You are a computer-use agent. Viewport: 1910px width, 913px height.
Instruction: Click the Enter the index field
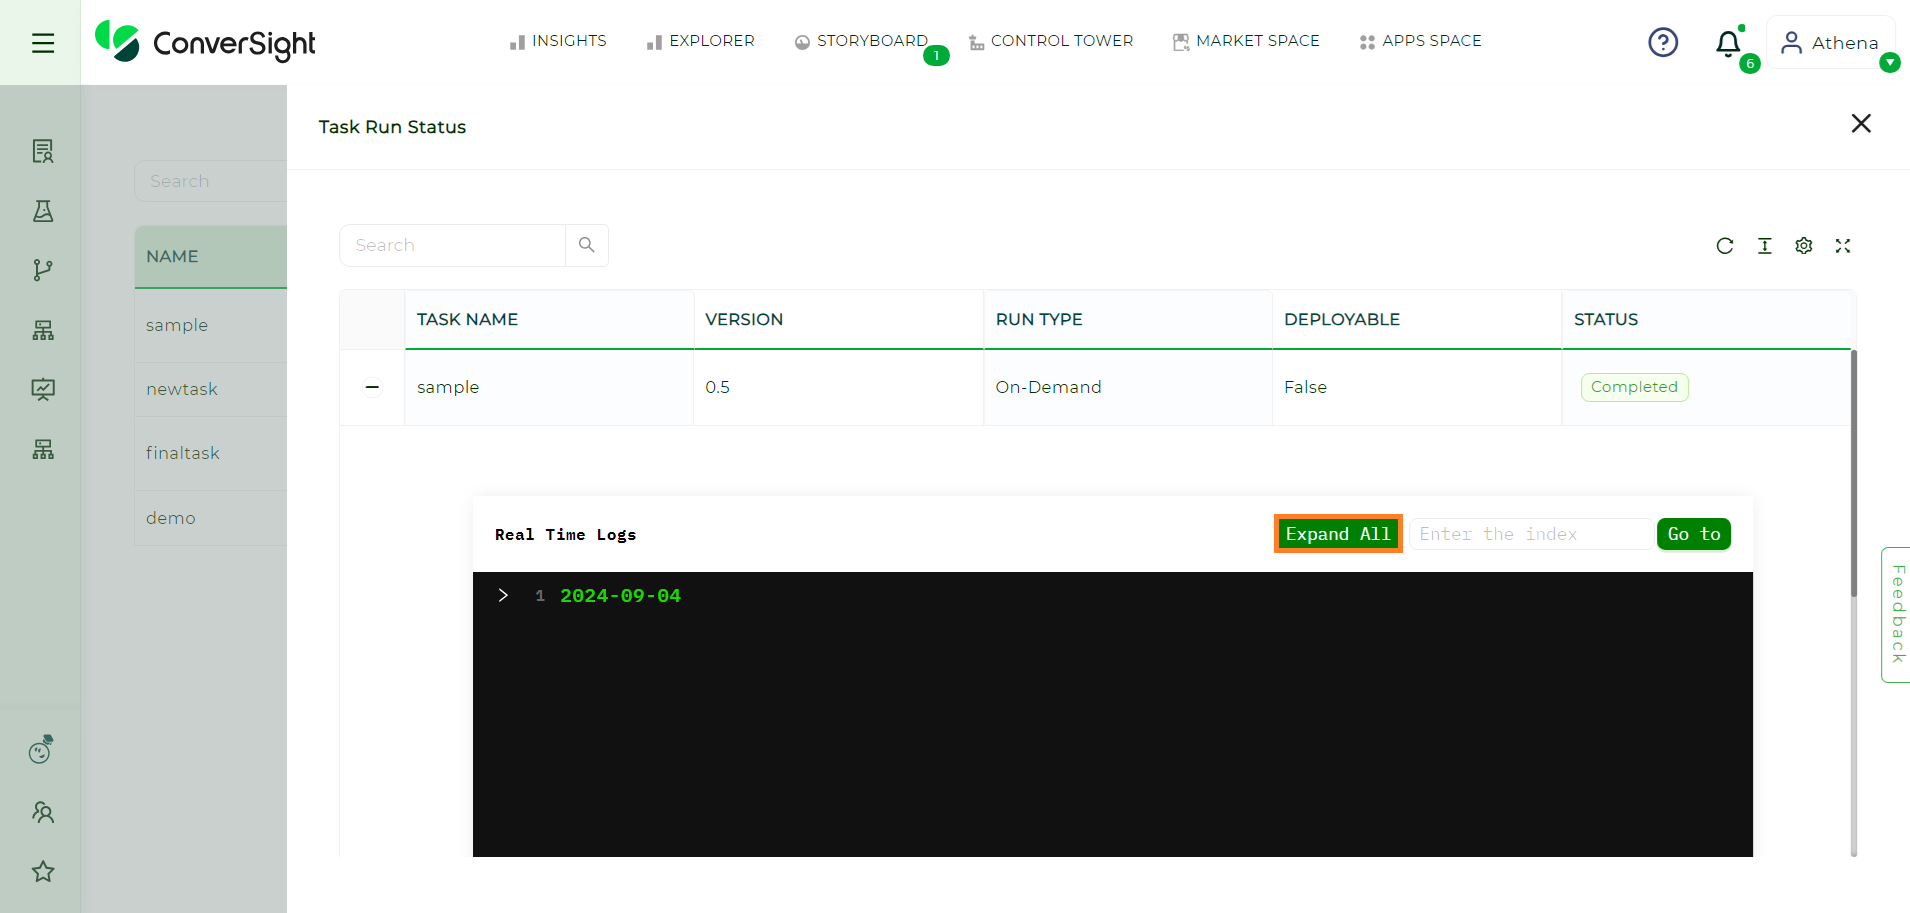point(1530,534)
